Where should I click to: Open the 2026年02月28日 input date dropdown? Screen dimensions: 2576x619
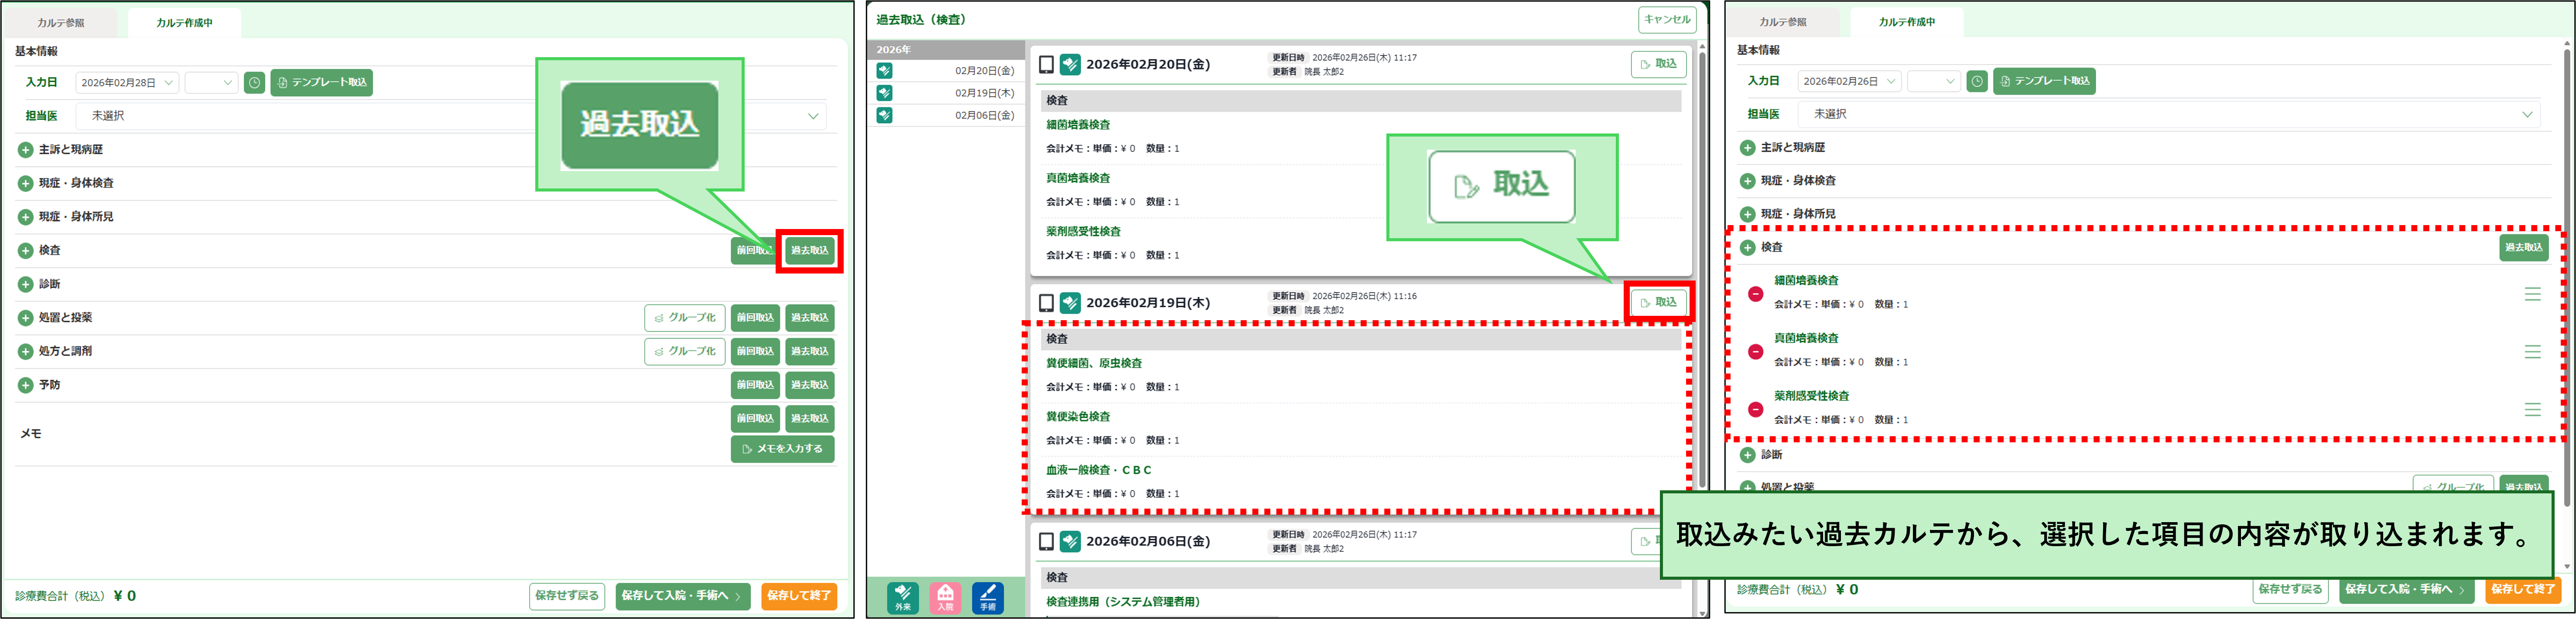tap(127, 83)
